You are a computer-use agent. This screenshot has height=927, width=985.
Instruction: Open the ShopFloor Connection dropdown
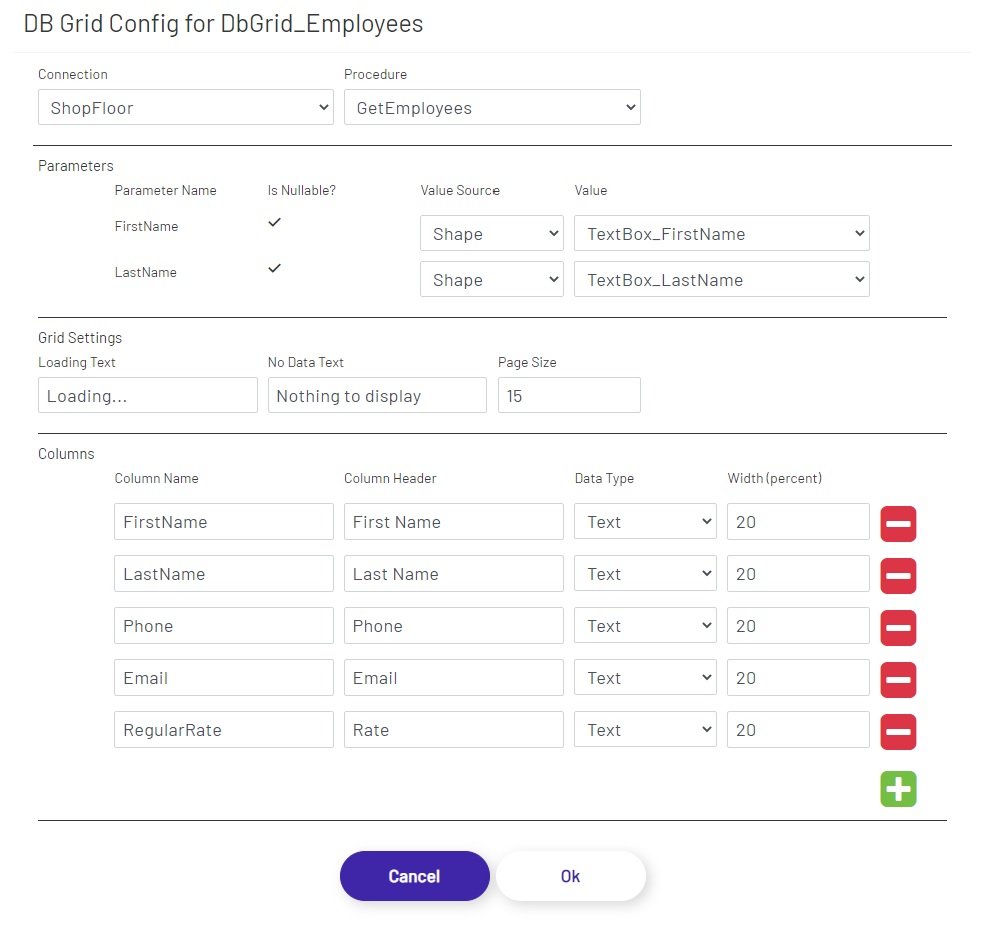(x=185, y=107)
